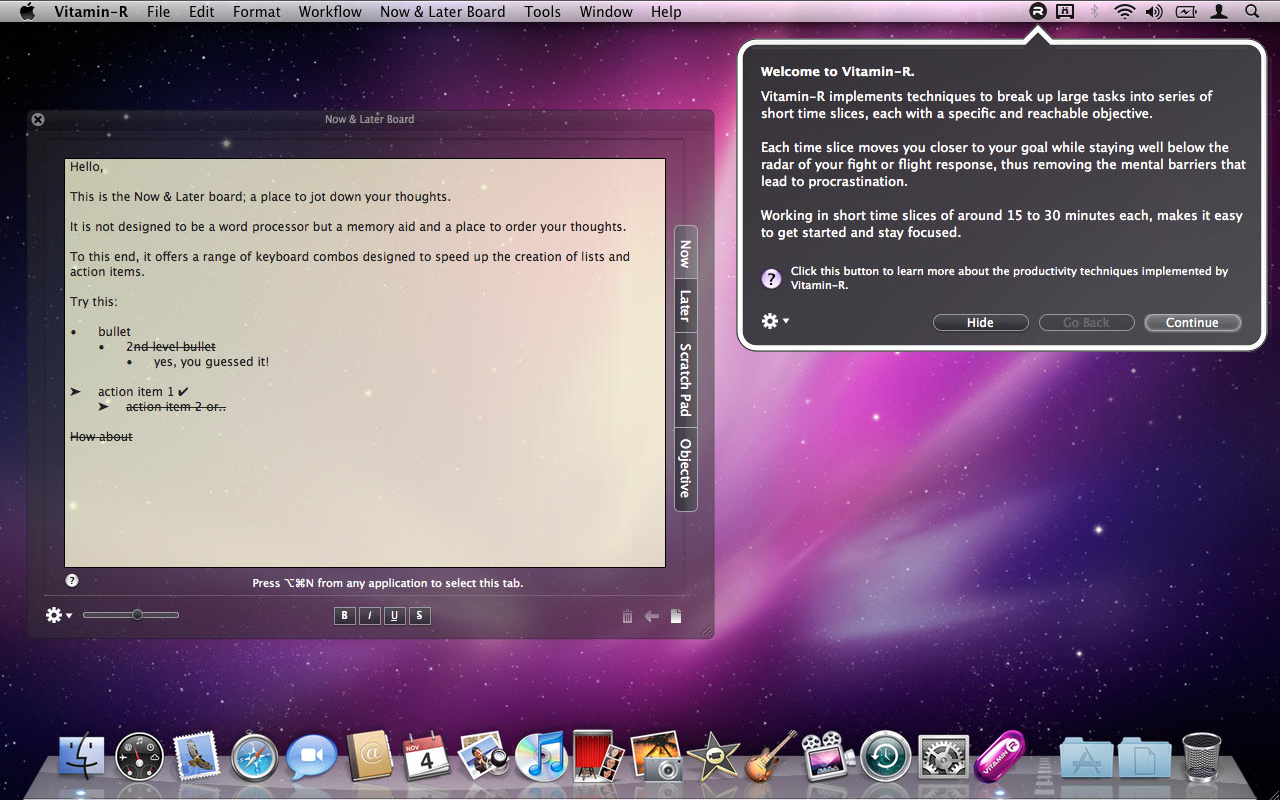Open Finder from the Dock
The image size is (1280, 800).
[82, 757]
